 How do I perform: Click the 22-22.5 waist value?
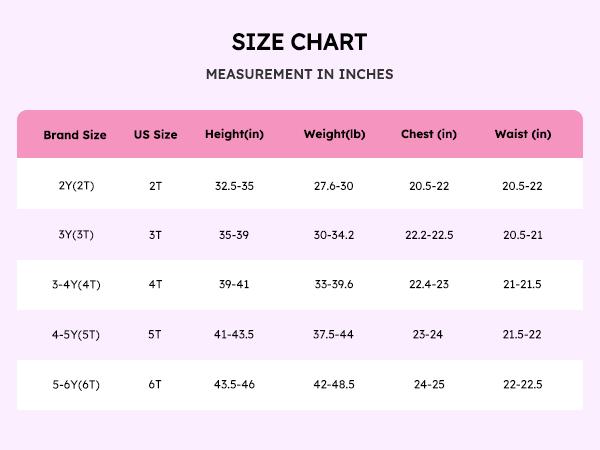tap(522, 384)
